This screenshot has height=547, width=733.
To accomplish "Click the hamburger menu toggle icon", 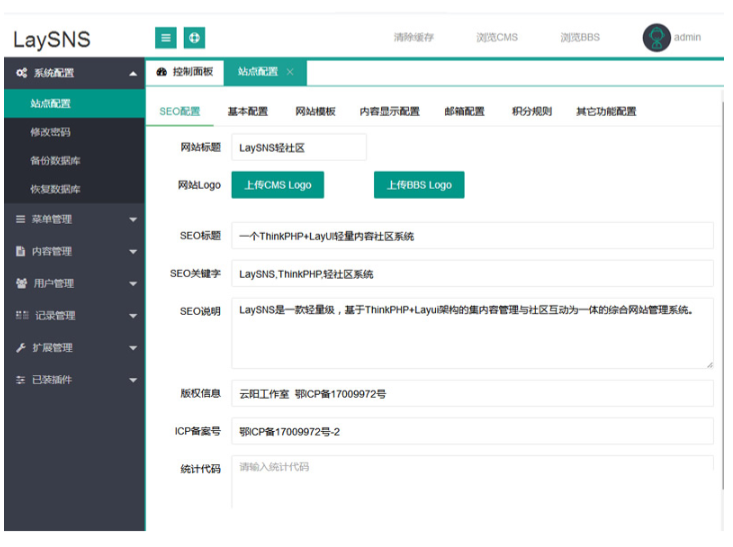I will click(166, 38).
